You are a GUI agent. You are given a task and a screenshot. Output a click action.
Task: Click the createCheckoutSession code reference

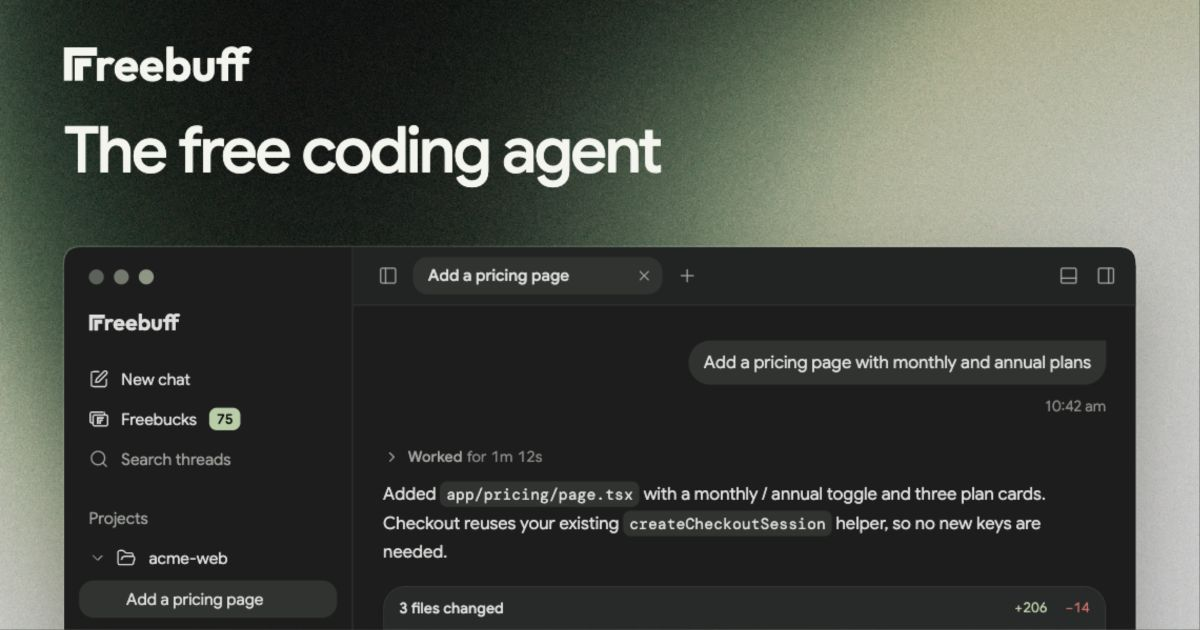click(x=727, y=524)
